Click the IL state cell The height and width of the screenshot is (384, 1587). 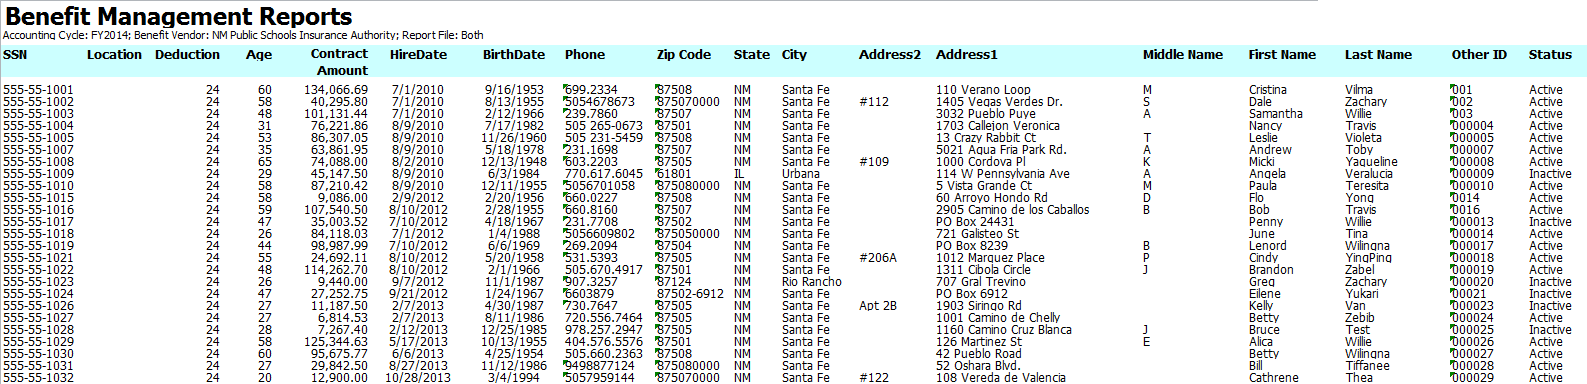pyautogui.click(x=738, y=174)
